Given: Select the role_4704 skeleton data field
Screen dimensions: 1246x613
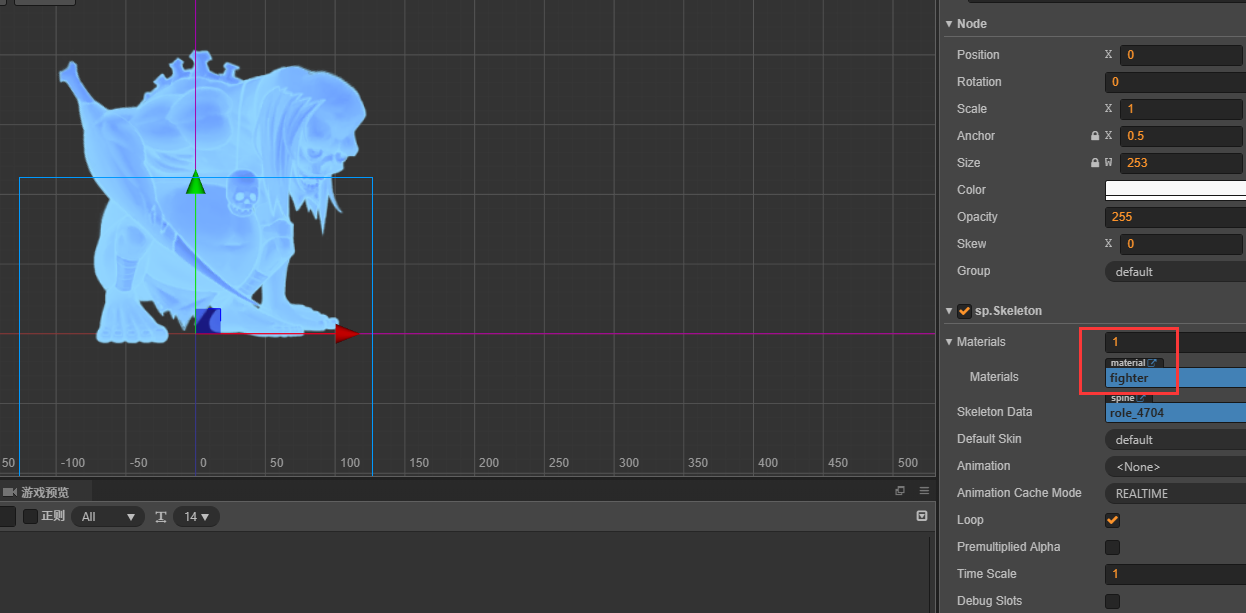Looking at the screenshot, I should tap(1175, 413).
